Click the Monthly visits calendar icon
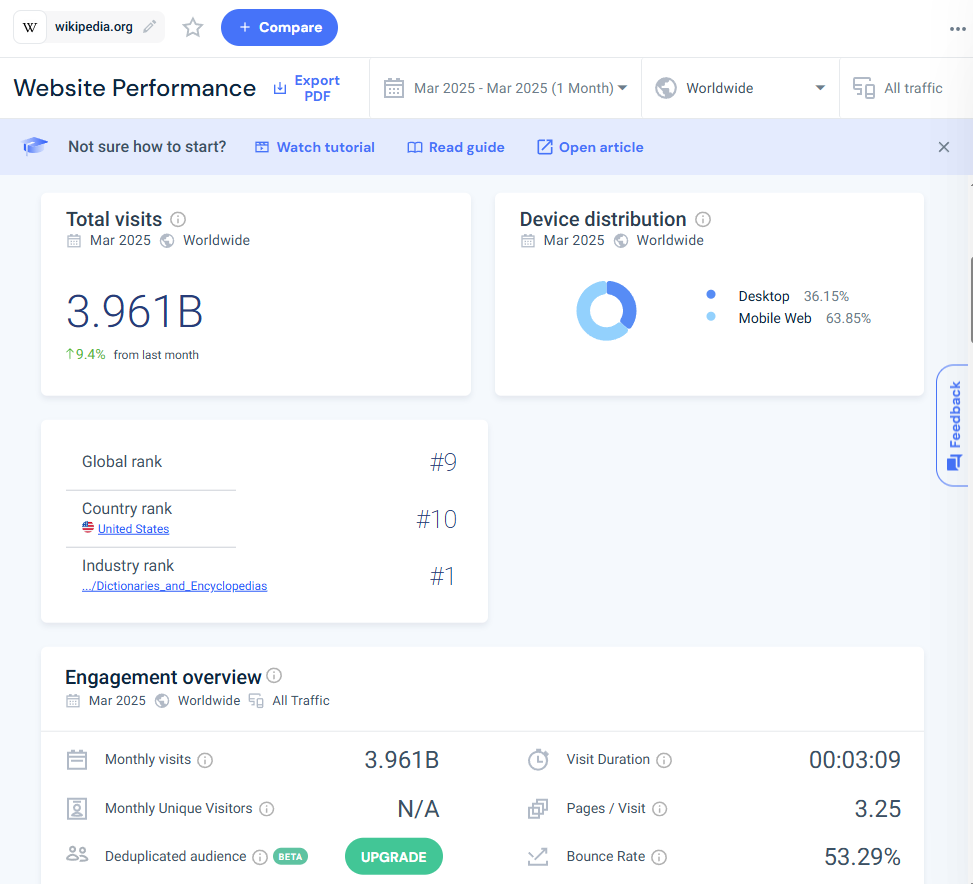Image resolution: width=973 pixels, height=884 pixels. pyautogui.click(x=77, y=760)
